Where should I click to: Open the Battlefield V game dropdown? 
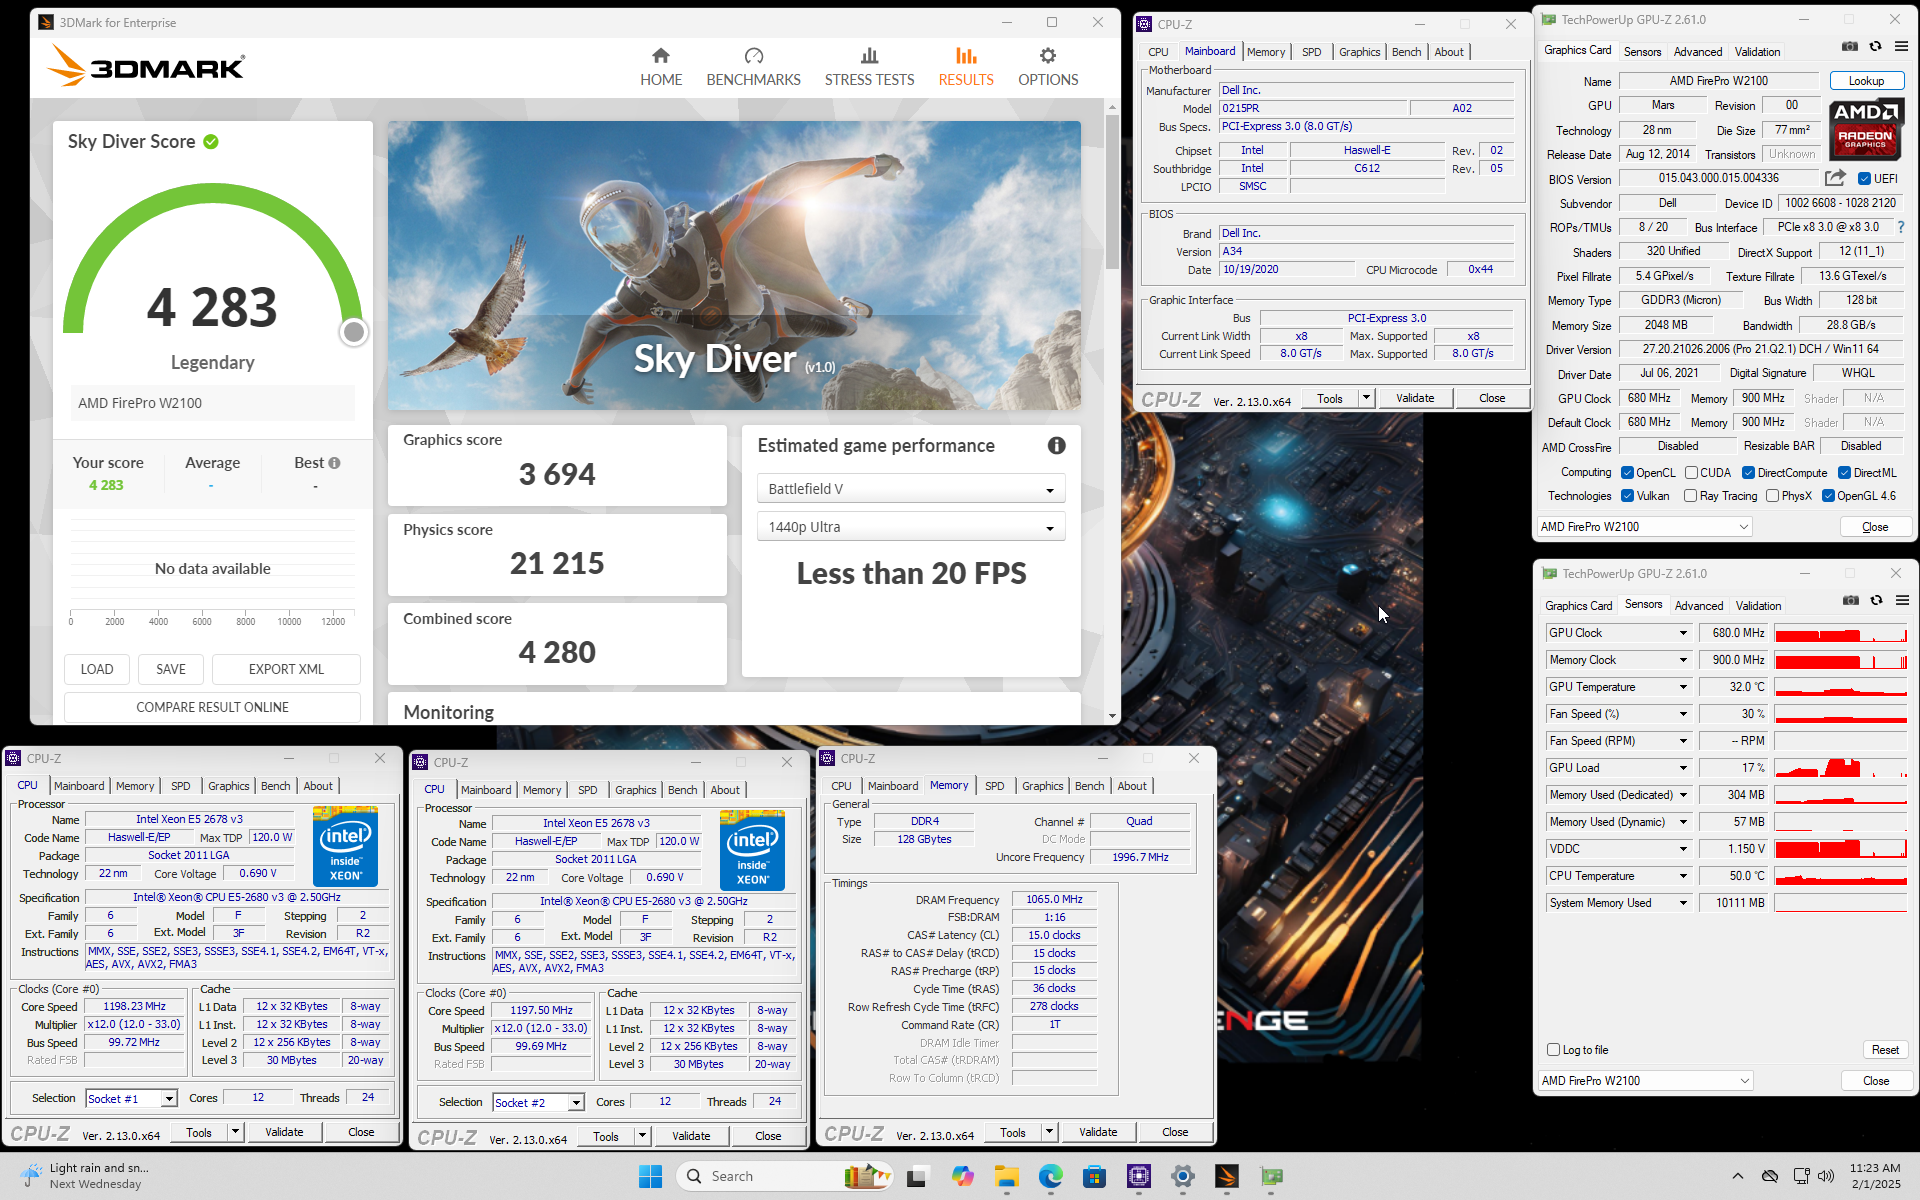click(x=910, y=489)
